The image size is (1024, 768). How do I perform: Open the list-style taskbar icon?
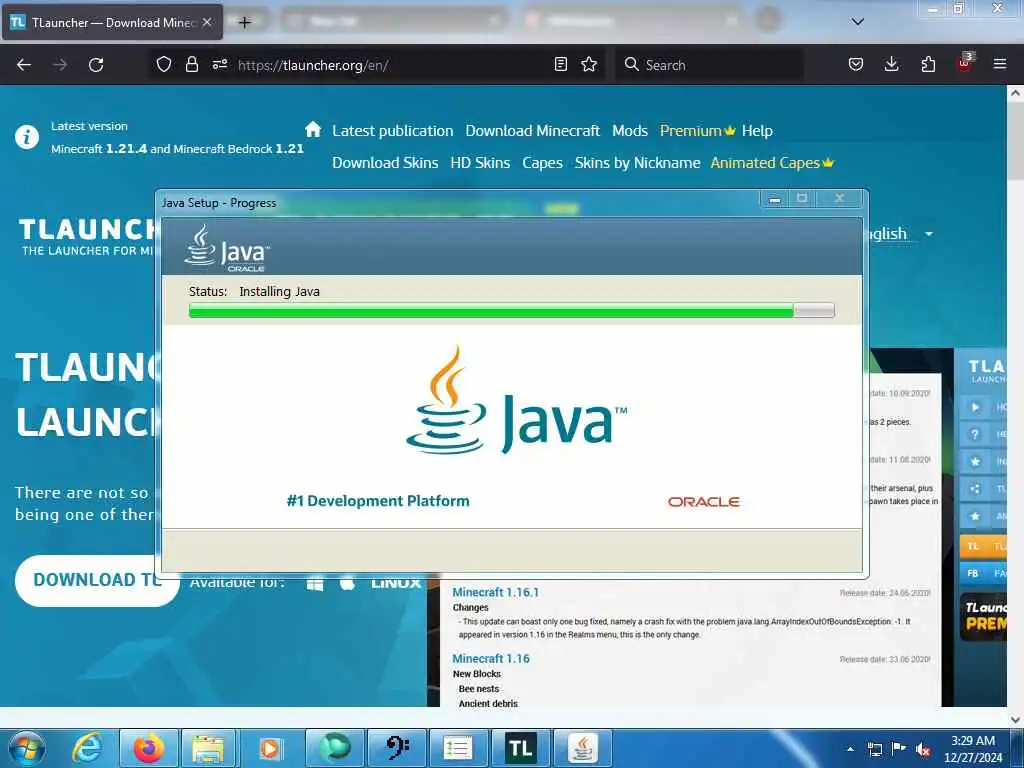(x=458, y=748)
